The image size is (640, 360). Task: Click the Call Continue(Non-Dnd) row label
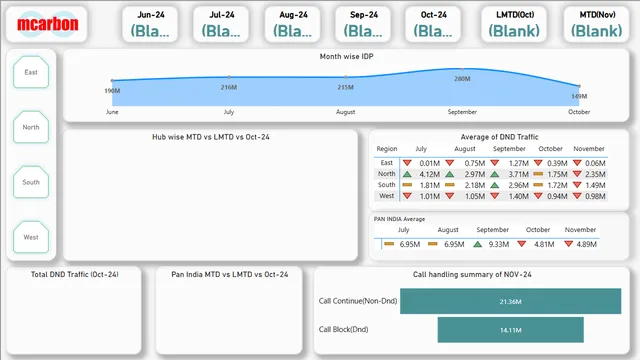point(358,301)
